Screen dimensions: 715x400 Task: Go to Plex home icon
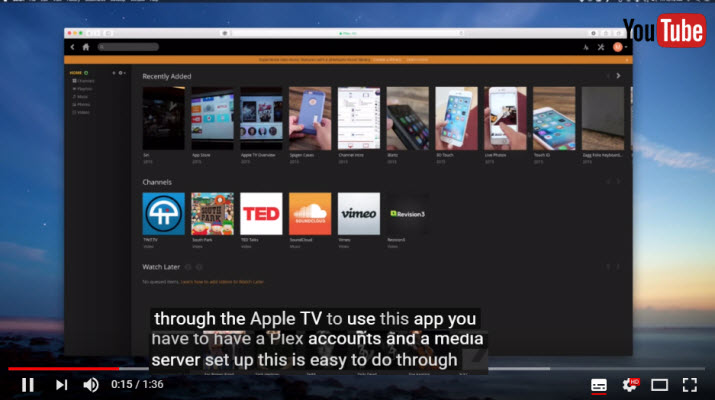click(x=86, y=47)
